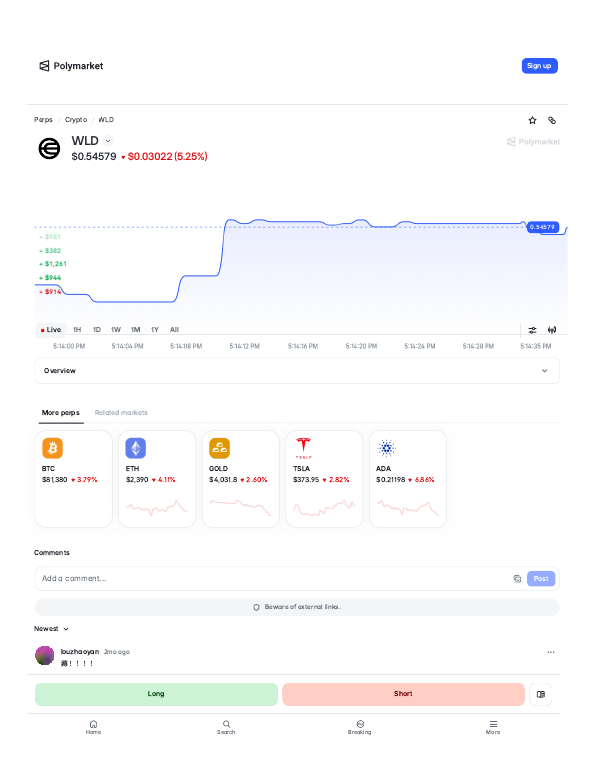Open the ADA perp card
The width and height of the screenshot is (595, 770).
[x=408, y=479]
